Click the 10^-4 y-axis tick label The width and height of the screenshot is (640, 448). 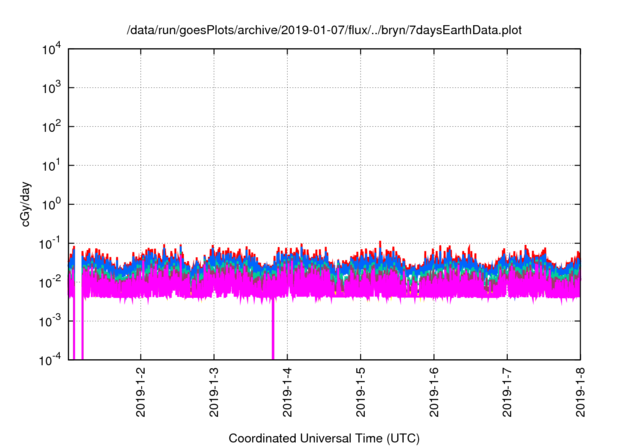coord(51,360)
